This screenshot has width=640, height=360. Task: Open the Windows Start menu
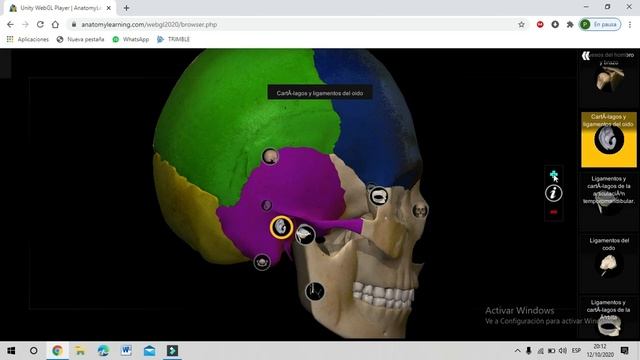pos(11,351)
